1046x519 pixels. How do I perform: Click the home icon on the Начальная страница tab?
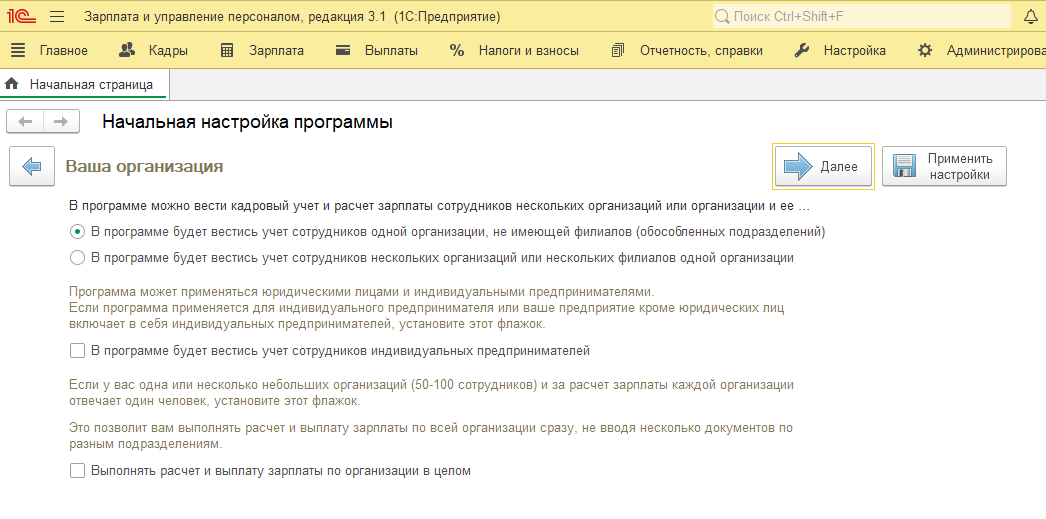point(11,84)
